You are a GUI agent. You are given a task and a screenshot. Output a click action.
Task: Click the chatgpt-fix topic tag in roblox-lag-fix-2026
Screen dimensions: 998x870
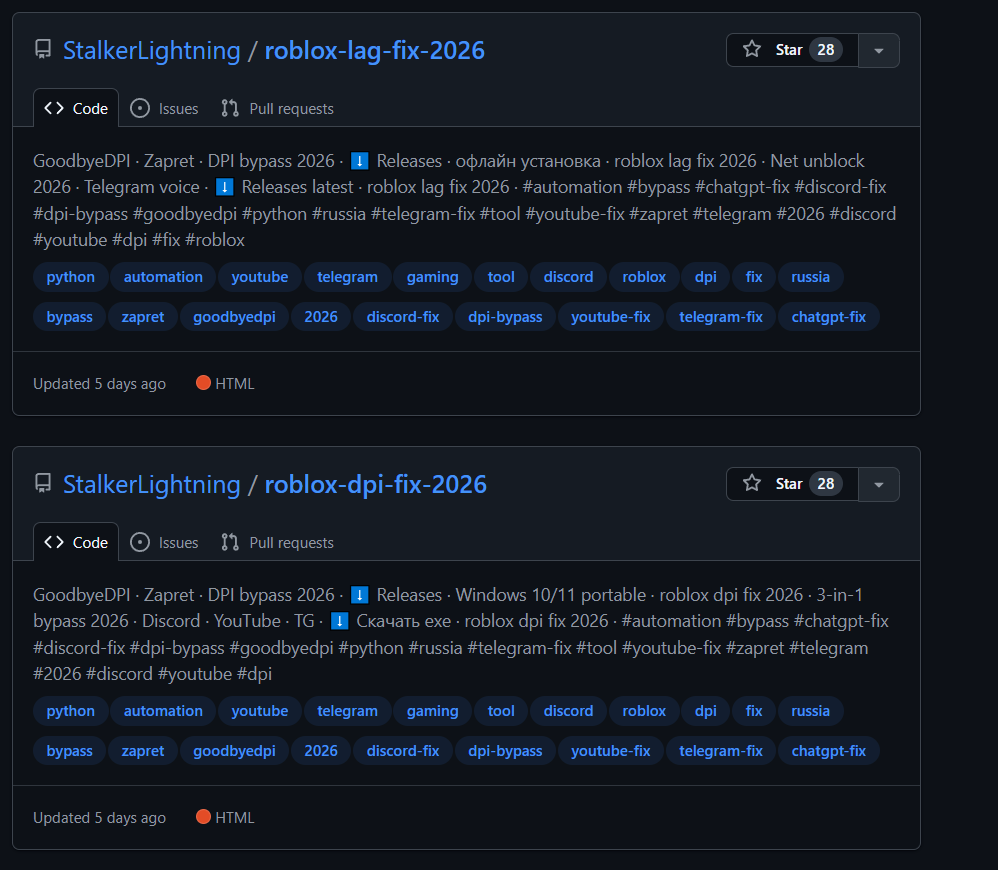coord(829,316)
